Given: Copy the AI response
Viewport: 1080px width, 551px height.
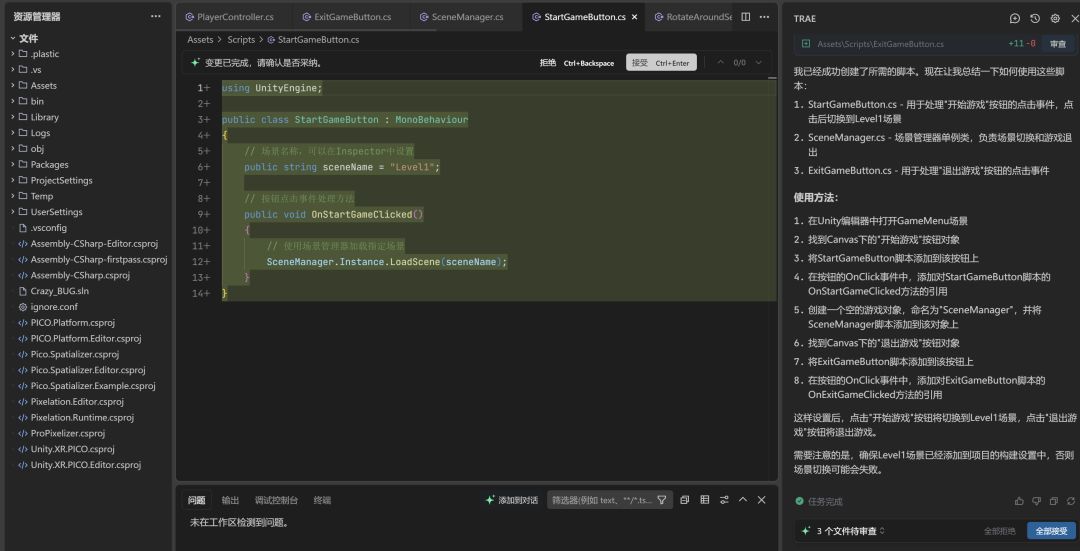Looking at the screenshot, I should coord(1053,501).
